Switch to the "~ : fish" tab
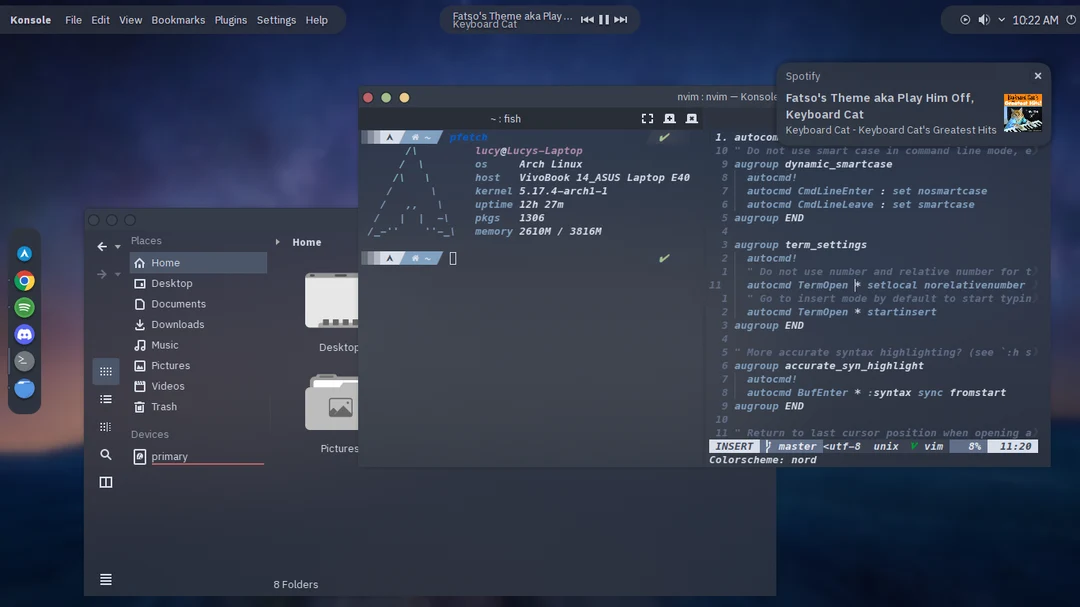1080x607 pixels. 507,118
